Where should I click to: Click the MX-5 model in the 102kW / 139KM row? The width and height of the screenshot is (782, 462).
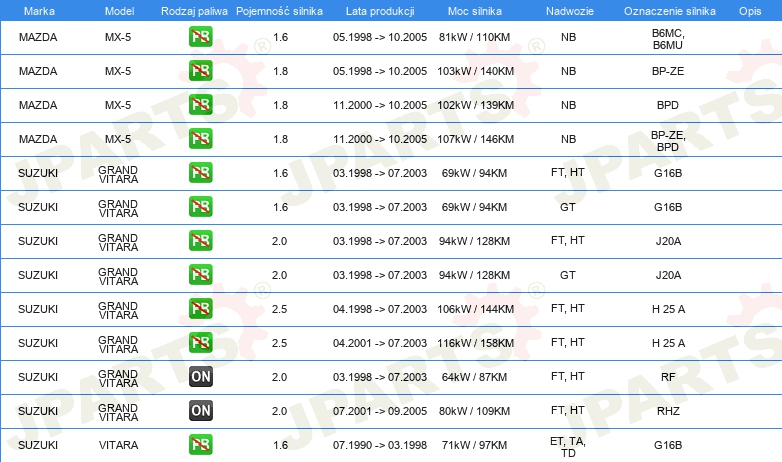(x=118, y=105)
